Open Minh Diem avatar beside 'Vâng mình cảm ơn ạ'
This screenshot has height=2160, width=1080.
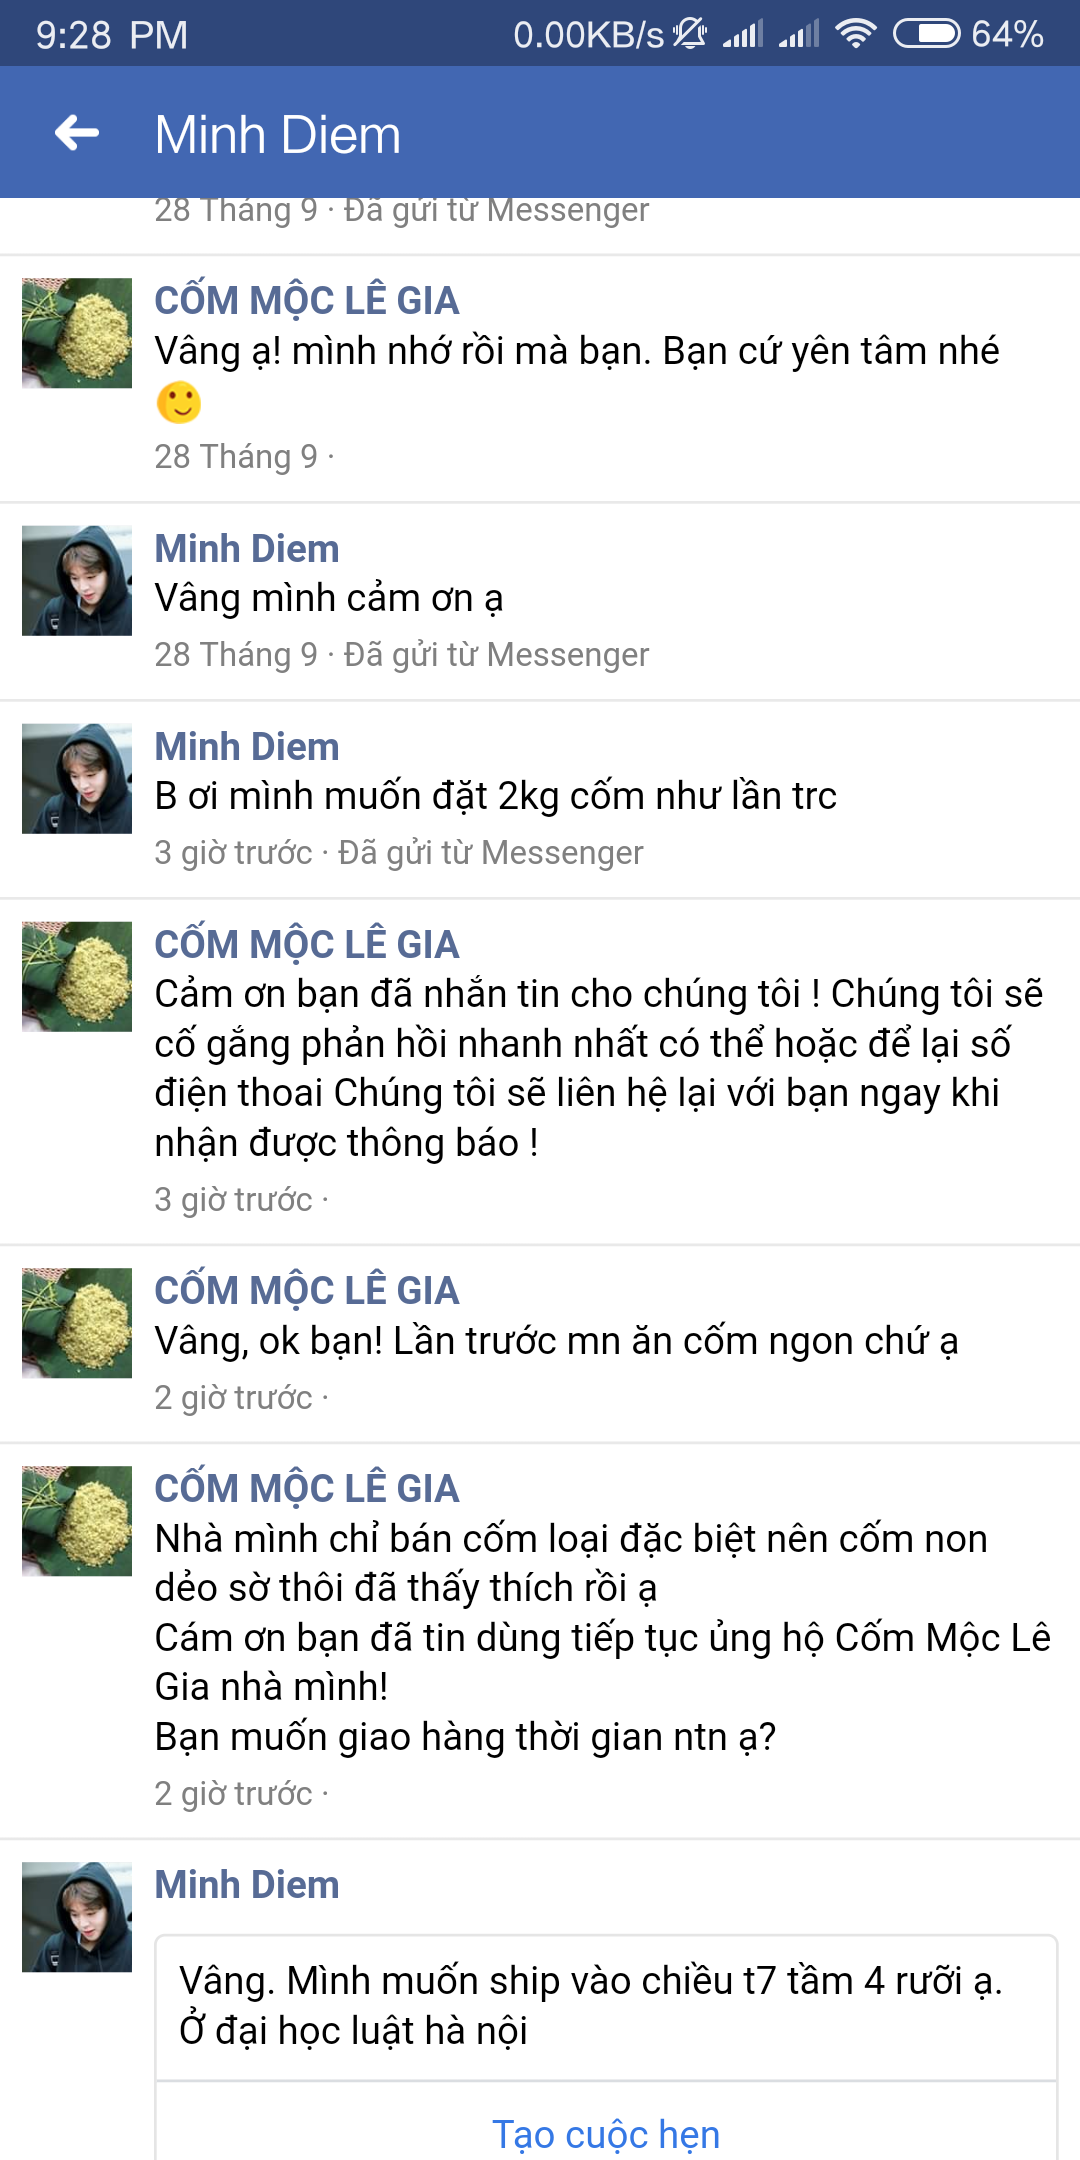pos(77,581)
